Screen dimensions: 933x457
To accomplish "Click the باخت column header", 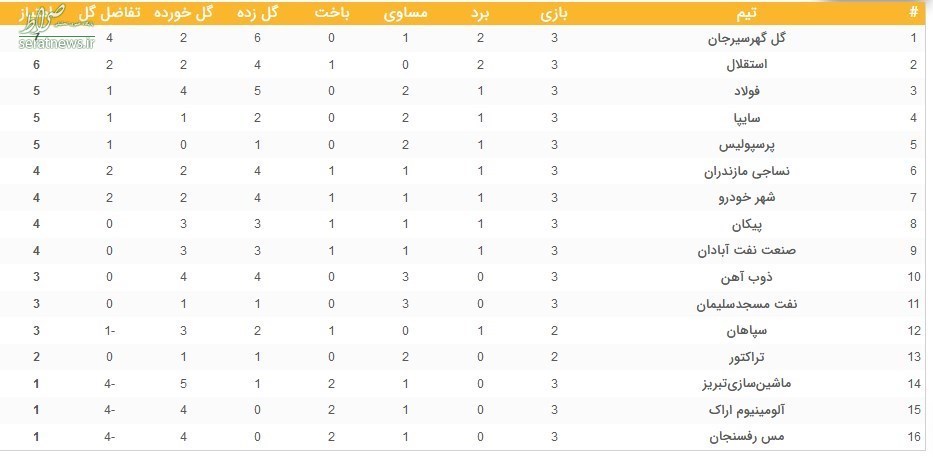I will tap(331, 14).
